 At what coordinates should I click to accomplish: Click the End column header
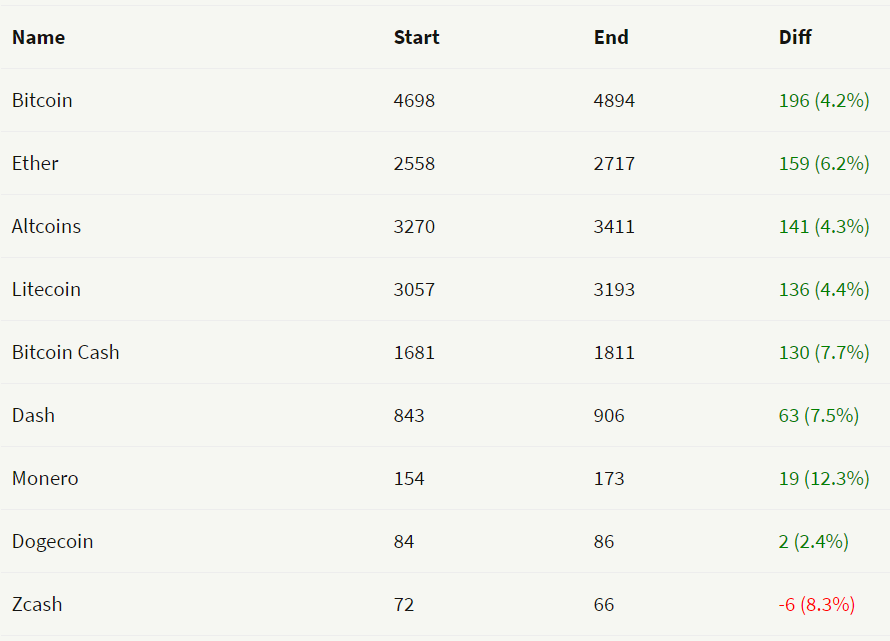611,37
